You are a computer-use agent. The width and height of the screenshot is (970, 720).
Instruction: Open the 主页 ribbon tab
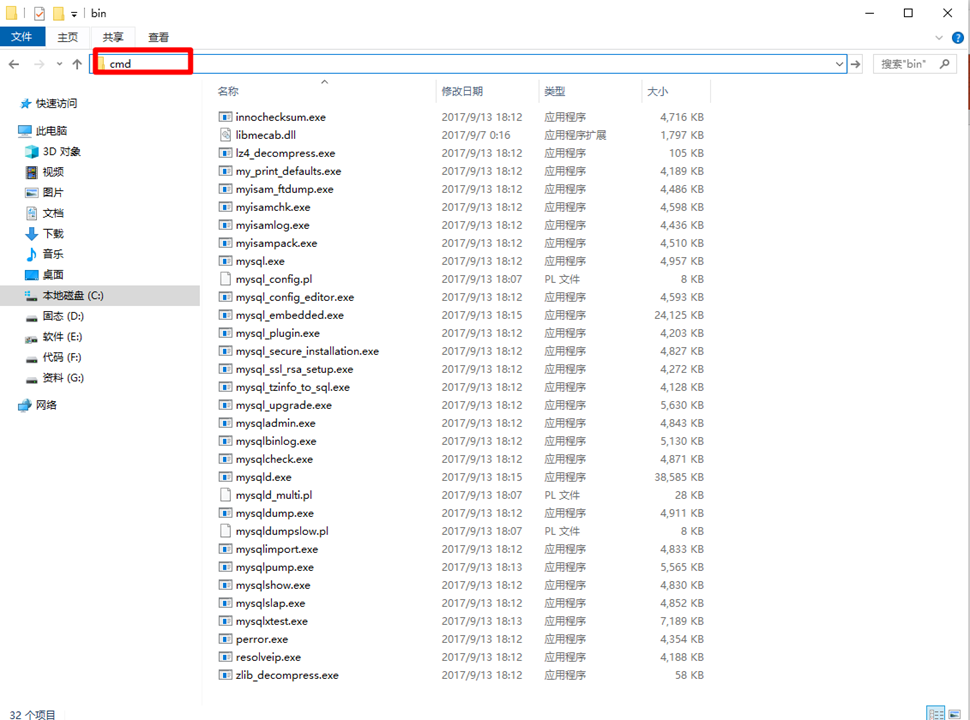click(x=68, y=37)
